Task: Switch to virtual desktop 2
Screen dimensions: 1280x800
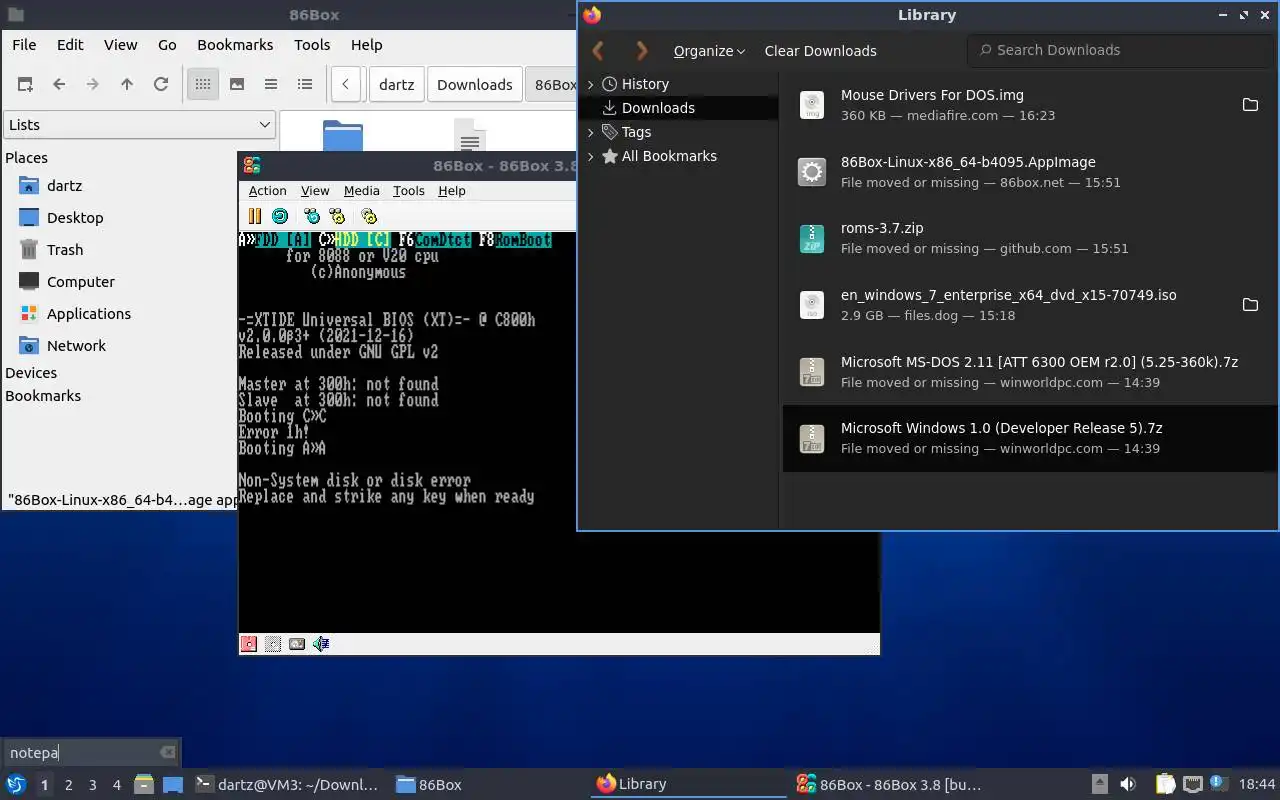Action: coord(68,785)
